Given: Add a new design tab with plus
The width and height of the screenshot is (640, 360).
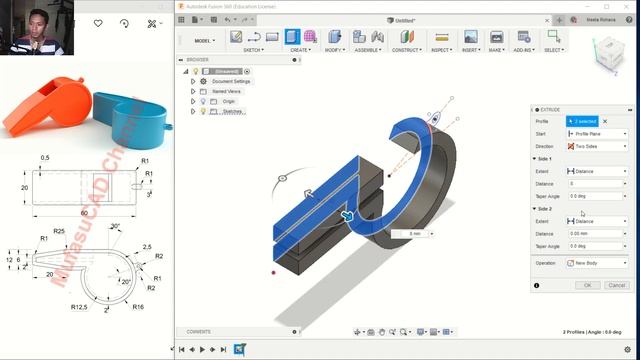Looking at the screenshot, I should pos(559,20).
